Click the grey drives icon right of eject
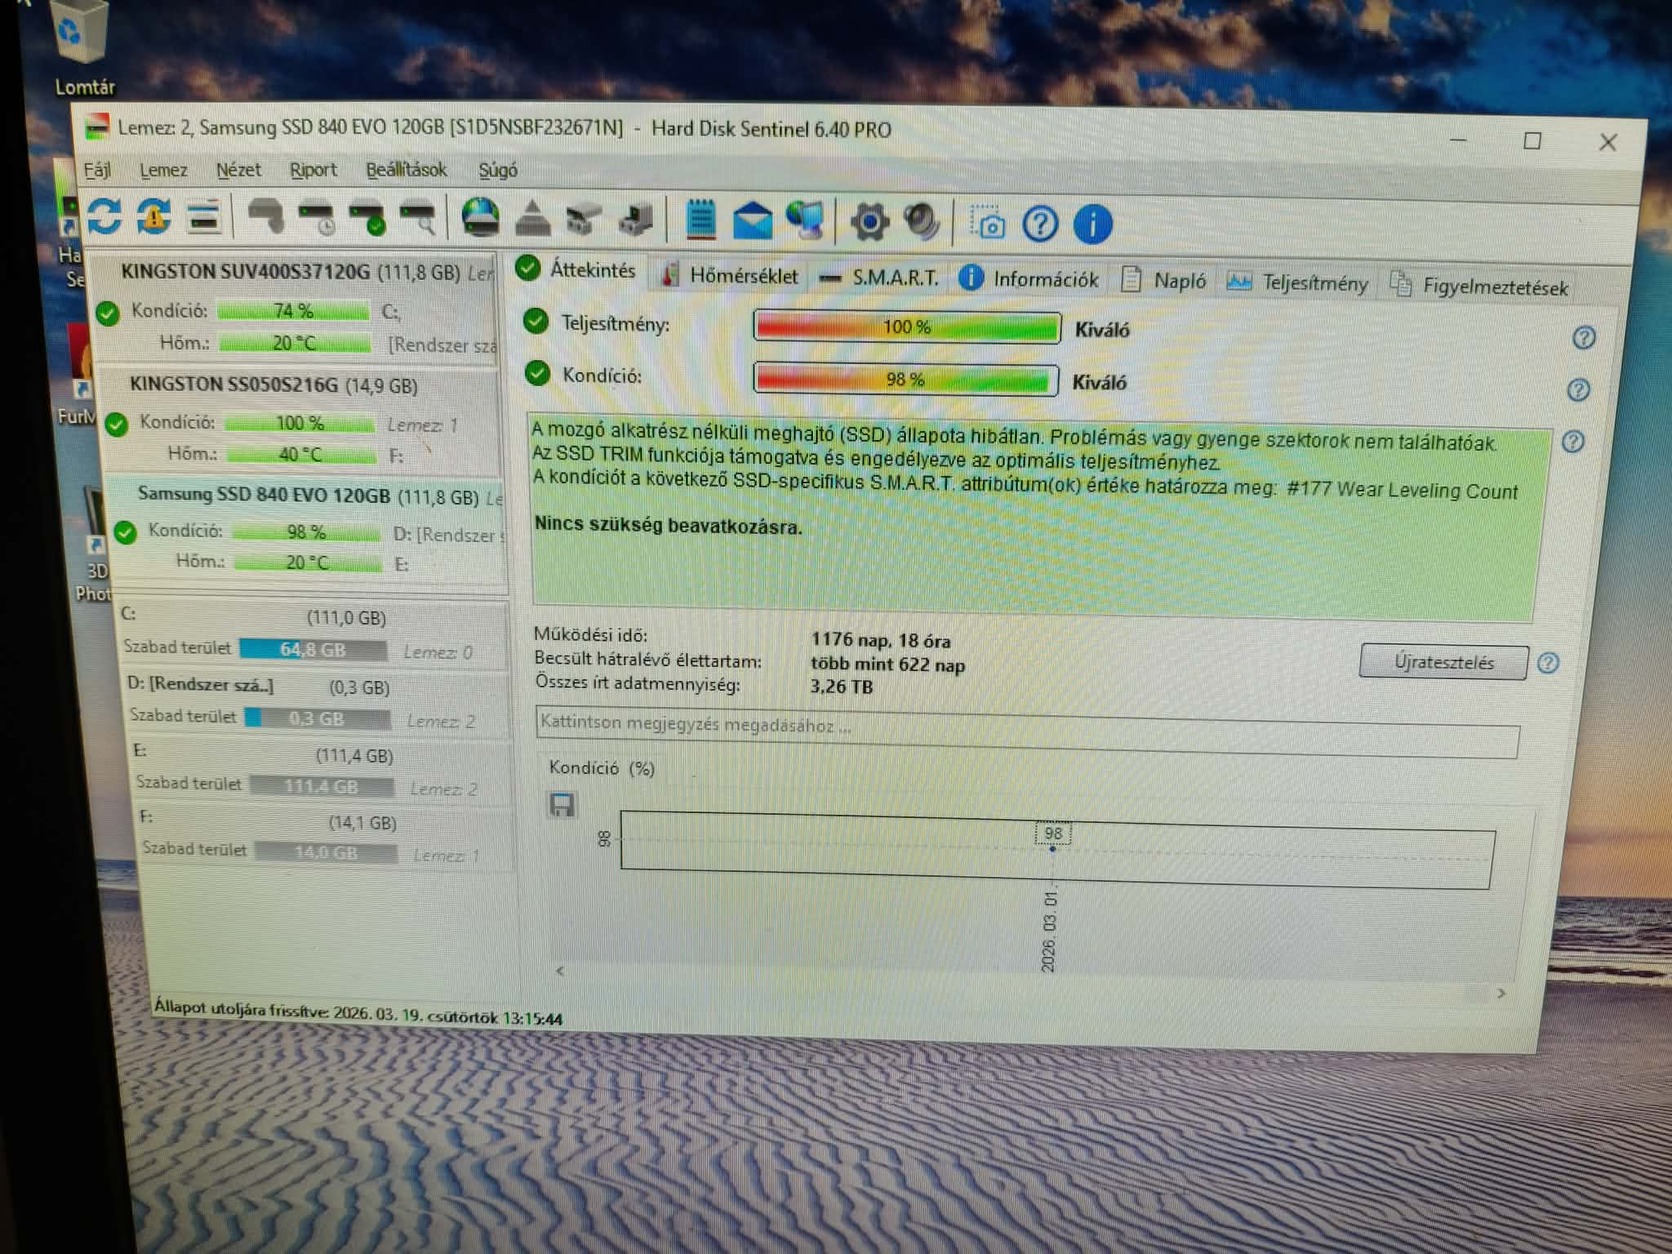The image size is (1672, 1254). [x=584, y=220]
